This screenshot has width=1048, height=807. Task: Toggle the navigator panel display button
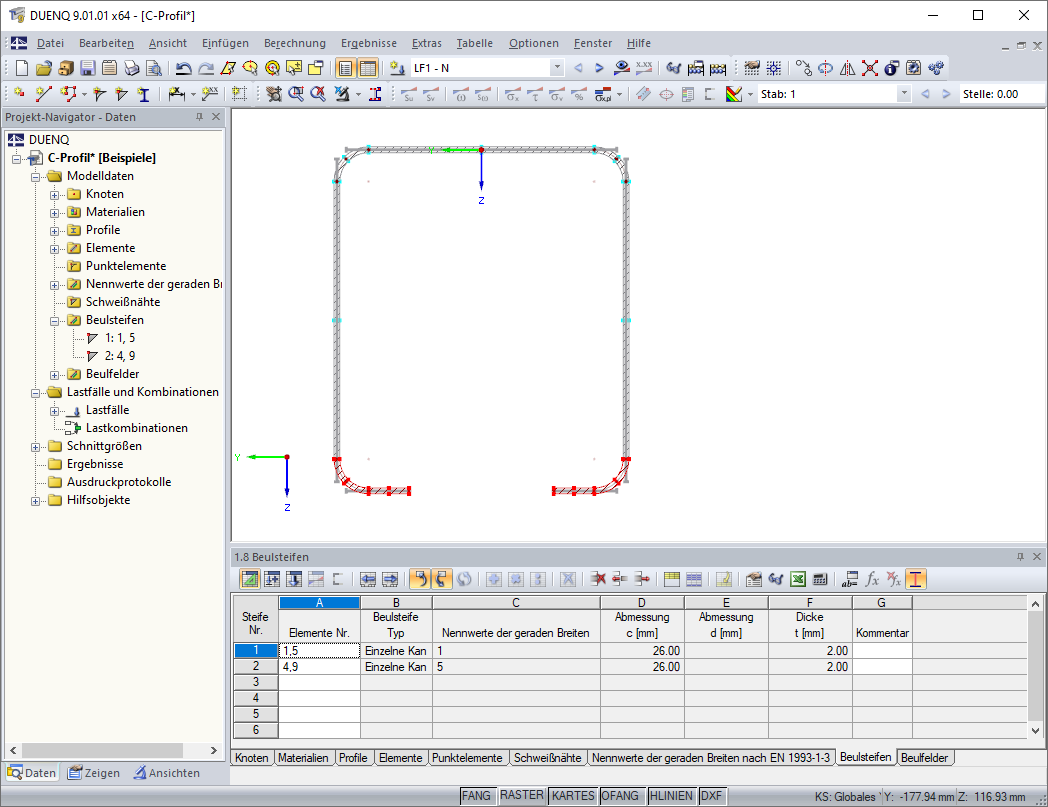point(346,68)
